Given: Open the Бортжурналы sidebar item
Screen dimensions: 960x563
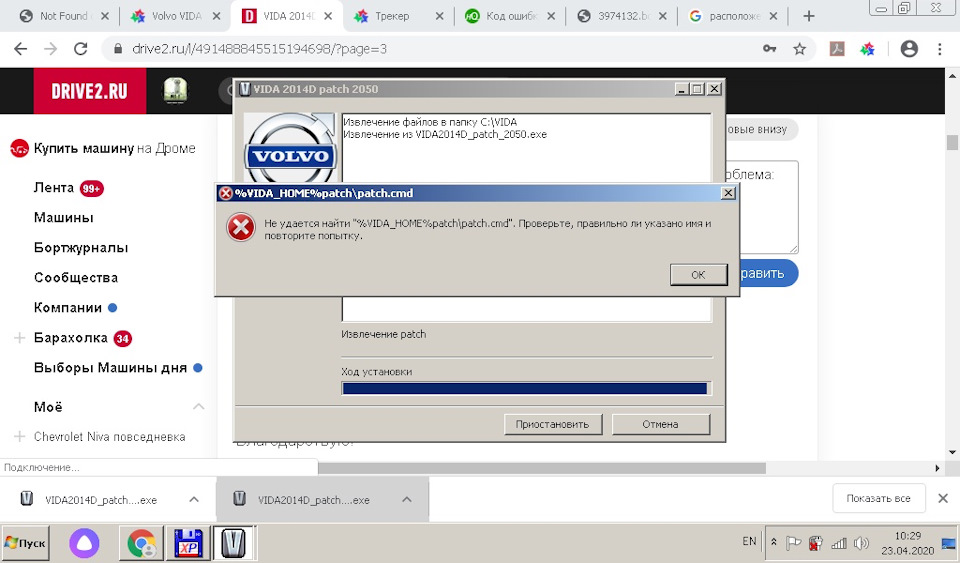Looking at the screenshot, I should pos(81,248).
